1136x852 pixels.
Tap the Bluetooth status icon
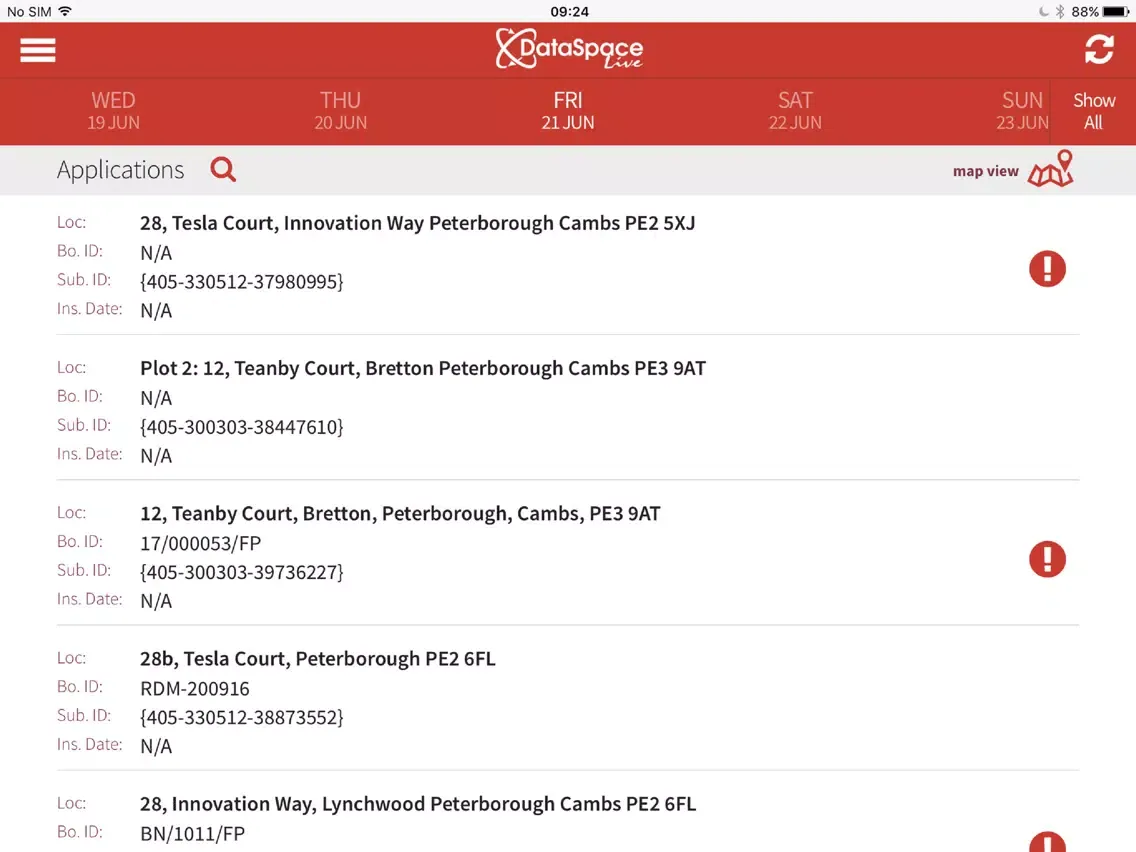click(x=1059, y=12)
